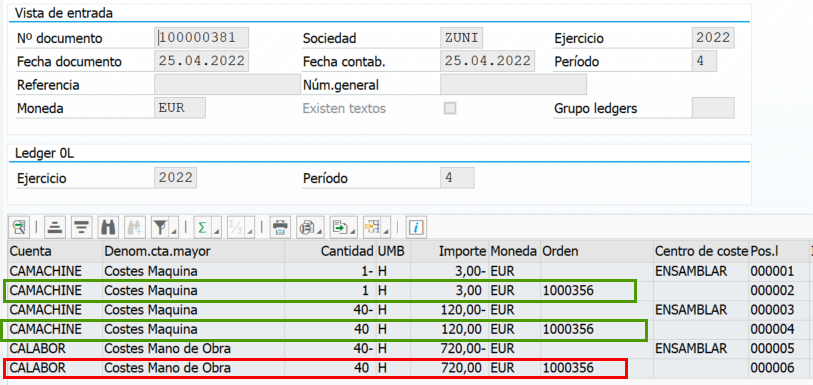Viewport: 813px width, 385px height.
Task: Select the Sociedad field ZUNI
Action: point(462,38)
